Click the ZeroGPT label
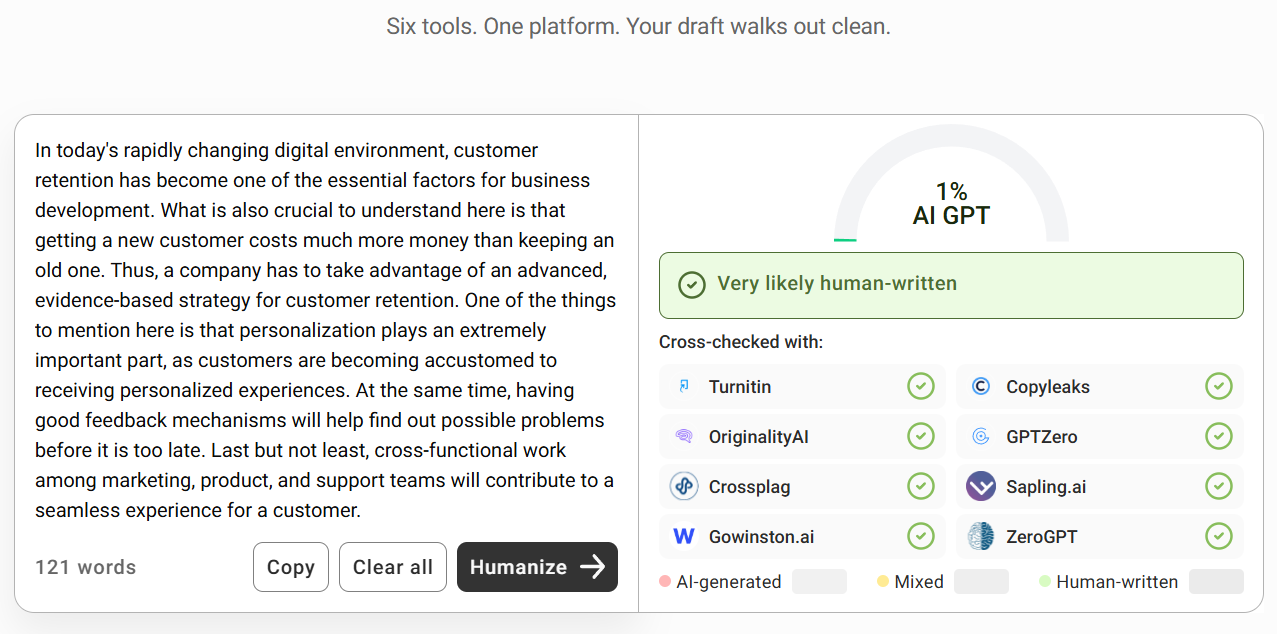This screenshot has height=634, width=1277. tap(1042, 537)
